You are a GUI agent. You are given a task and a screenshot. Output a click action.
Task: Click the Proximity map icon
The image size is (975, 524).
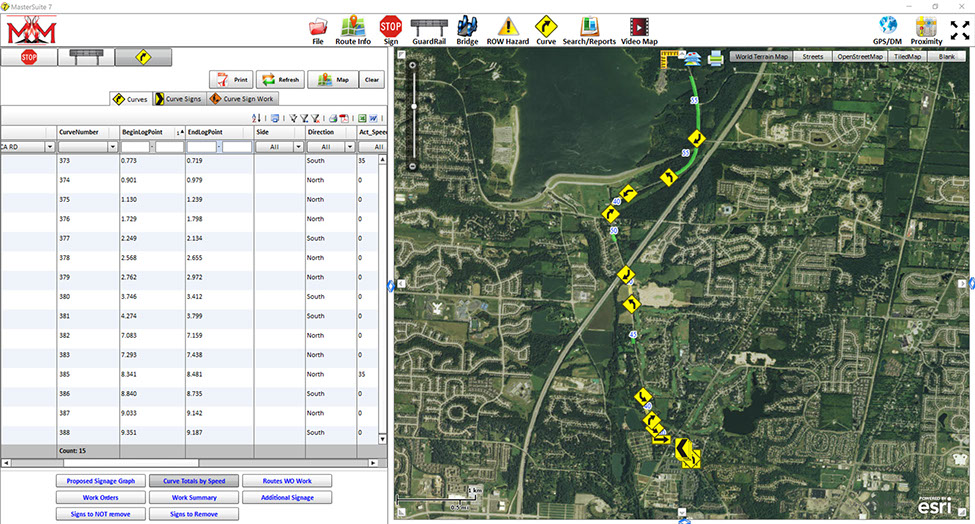(x=926, y=30)
